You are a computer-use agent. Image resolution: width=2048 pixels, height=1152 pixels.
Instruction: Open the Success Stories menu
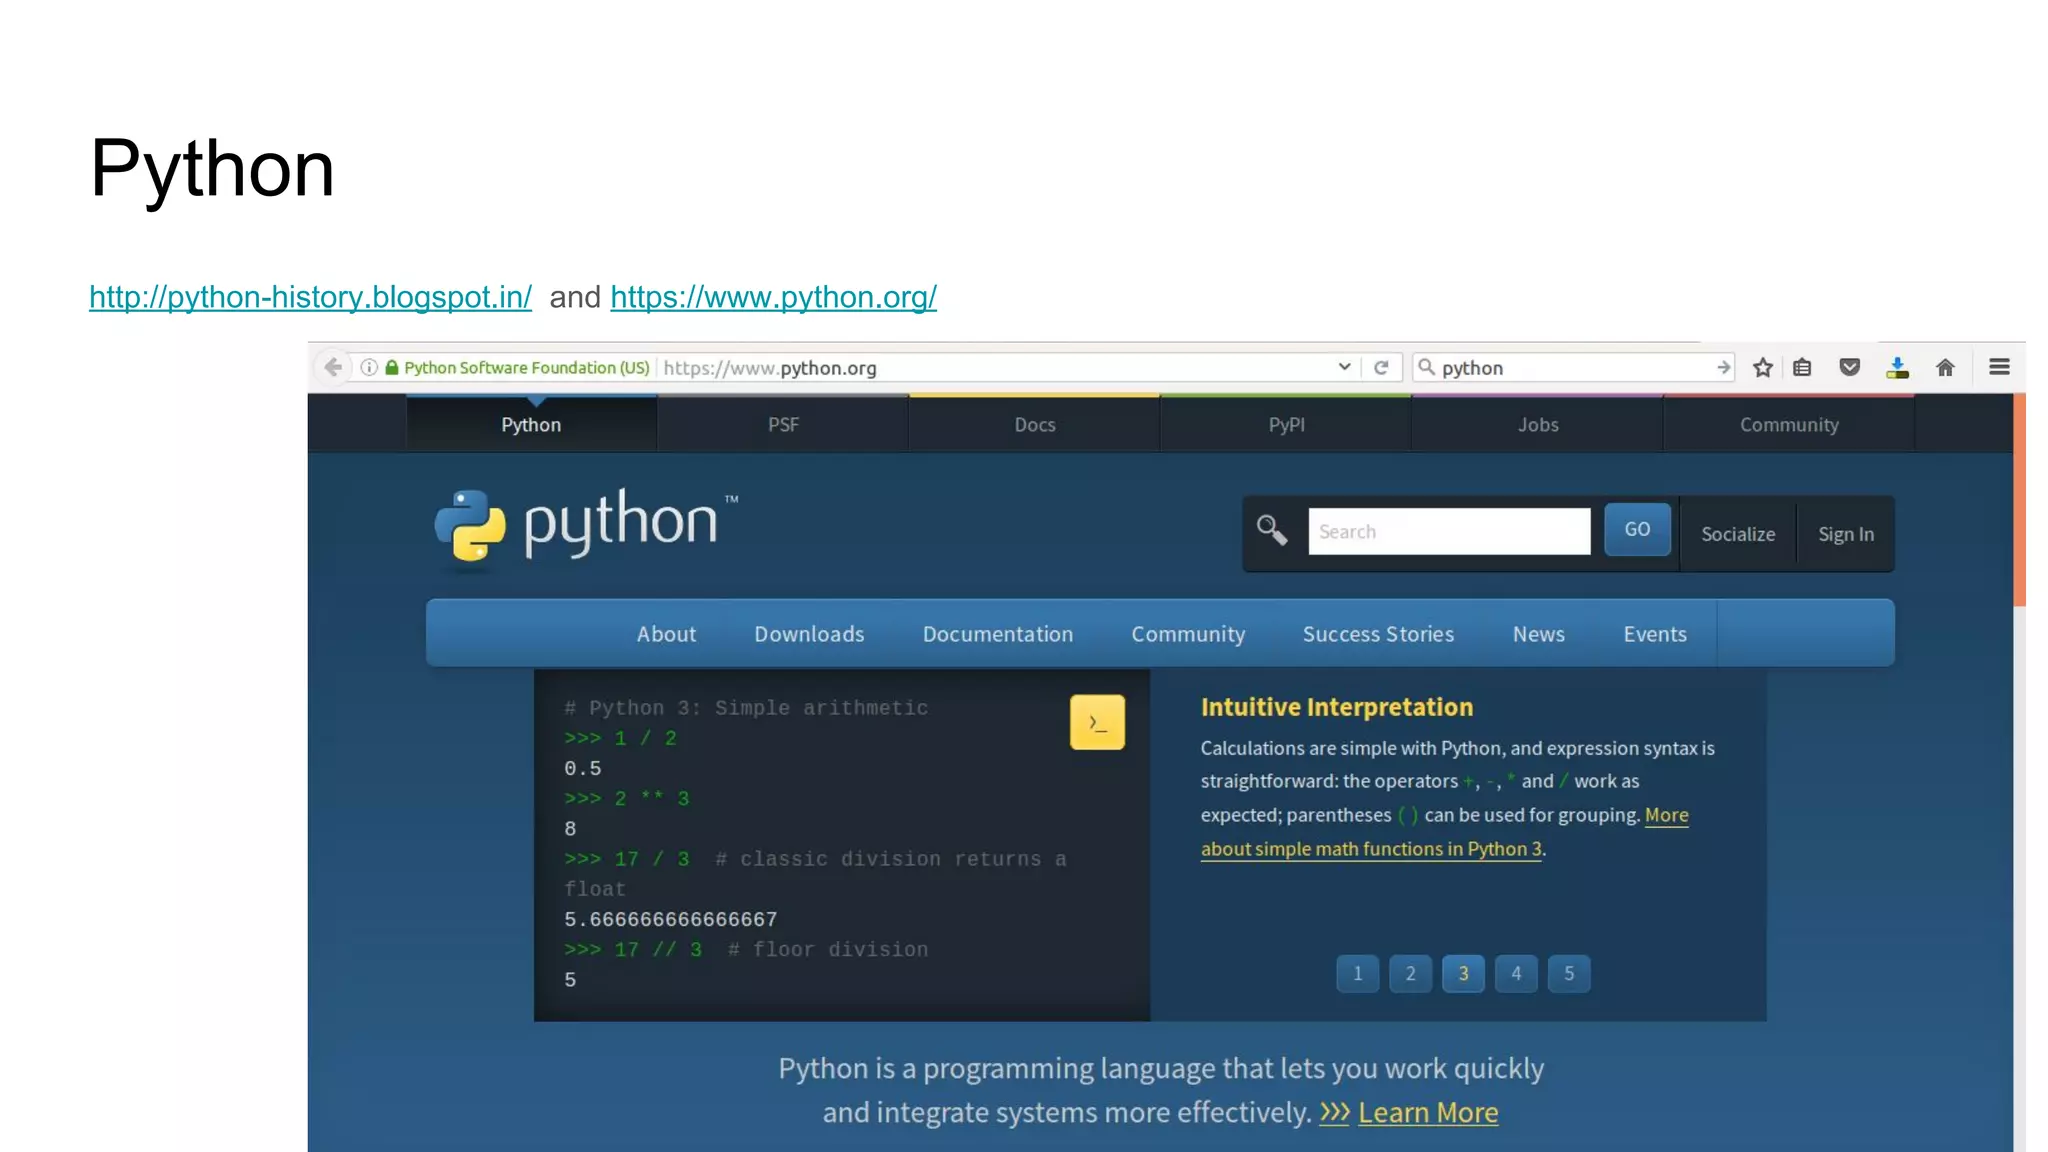(1378, 634)
